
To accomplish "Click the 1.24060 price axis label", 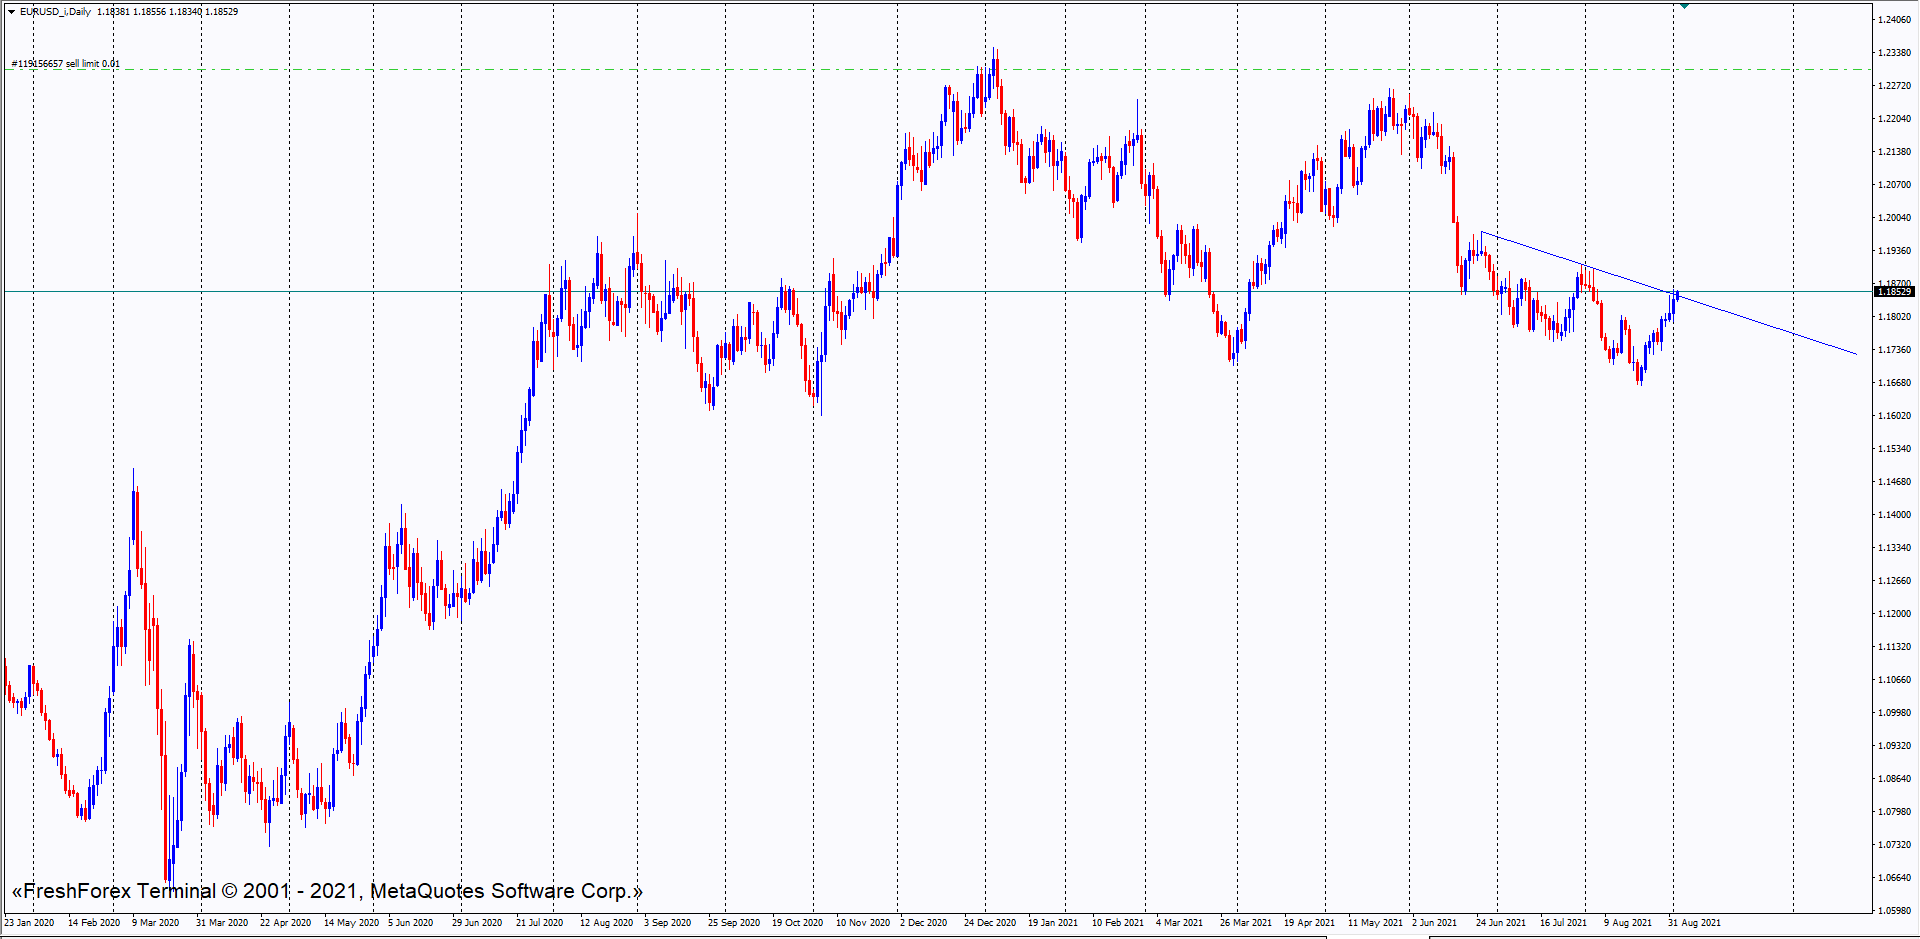I will click(x=1894, y=20).
